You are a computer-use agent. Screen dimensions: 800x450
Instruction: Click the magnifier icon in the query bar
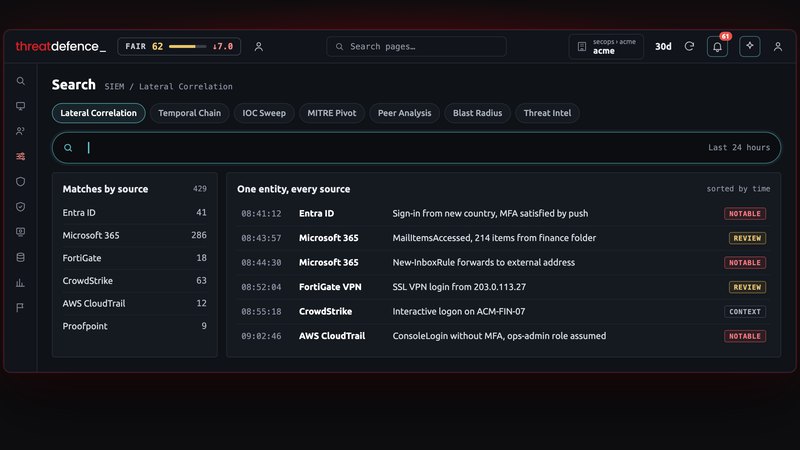click(68, 148)
